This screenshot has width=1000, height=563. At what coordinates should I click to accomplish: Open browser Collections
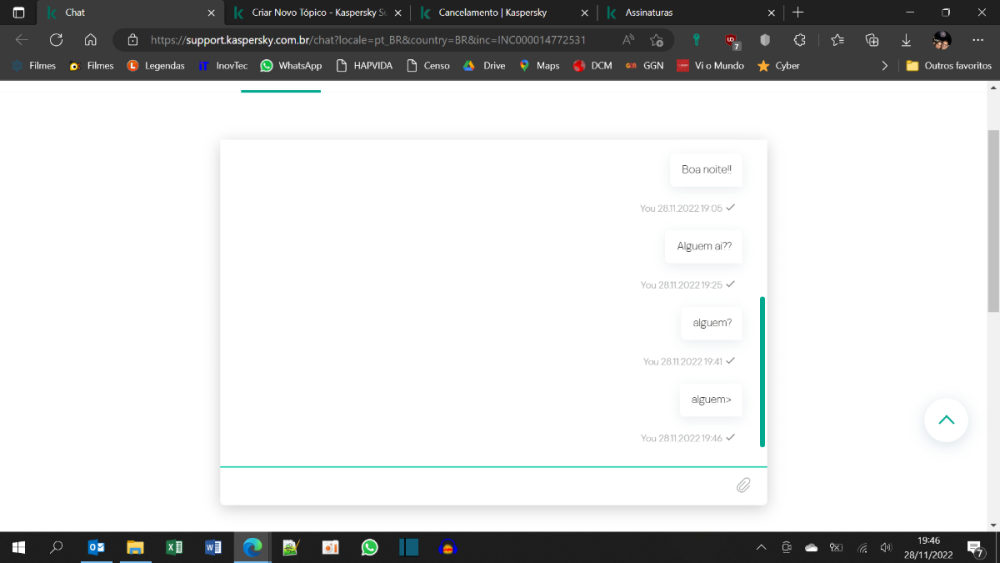[872, 40]
